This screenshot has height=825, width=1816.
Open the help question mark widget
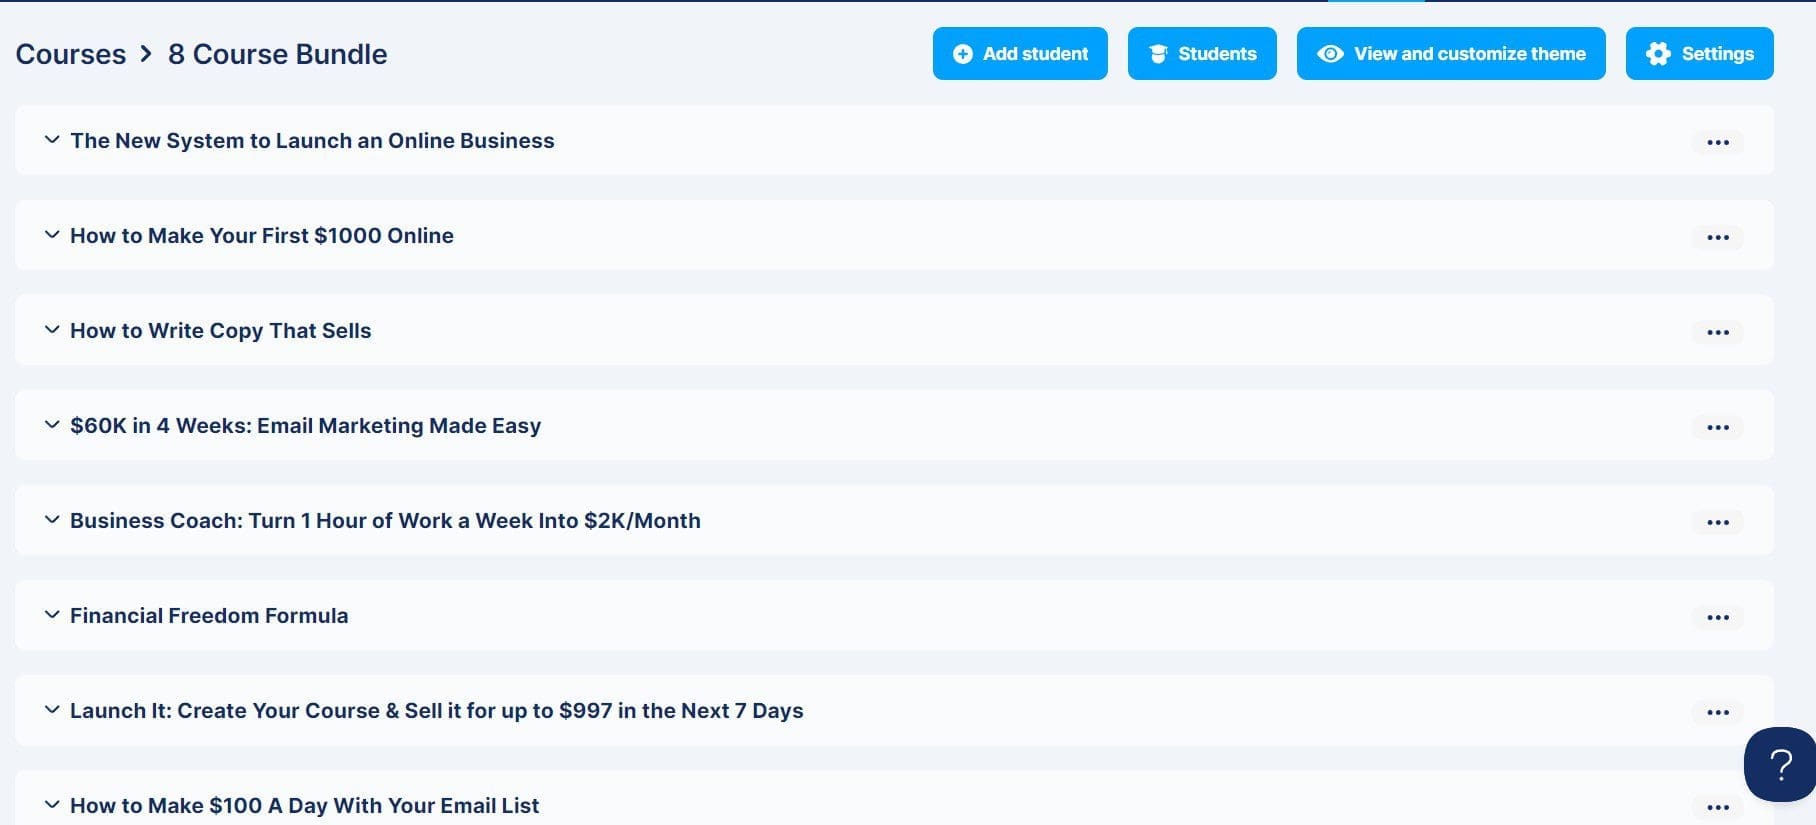(x=1780, y=765)
